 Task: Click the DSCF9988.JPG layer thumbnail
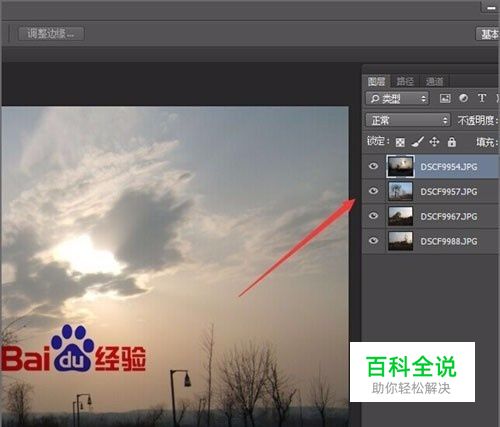click(x=400, y=241)
